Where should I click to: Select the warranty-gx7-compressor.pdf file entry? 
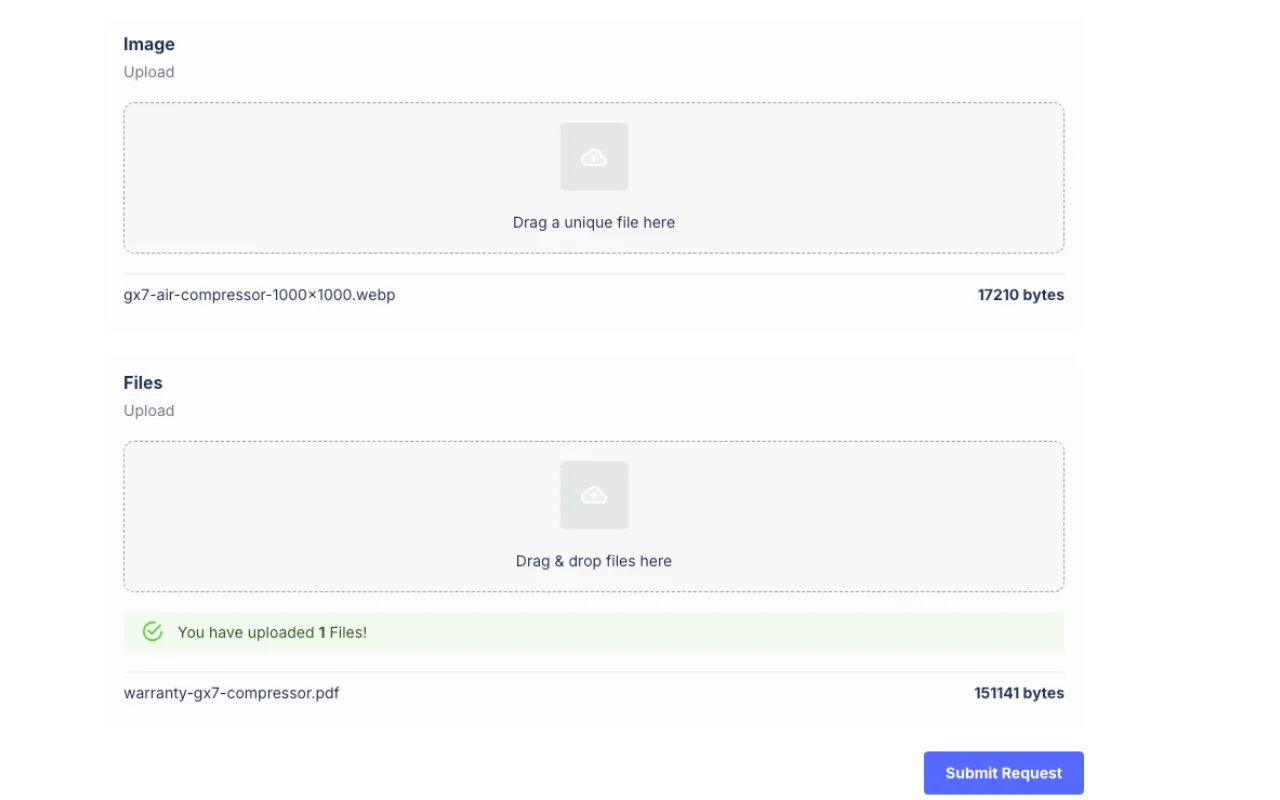click(231, 693)
